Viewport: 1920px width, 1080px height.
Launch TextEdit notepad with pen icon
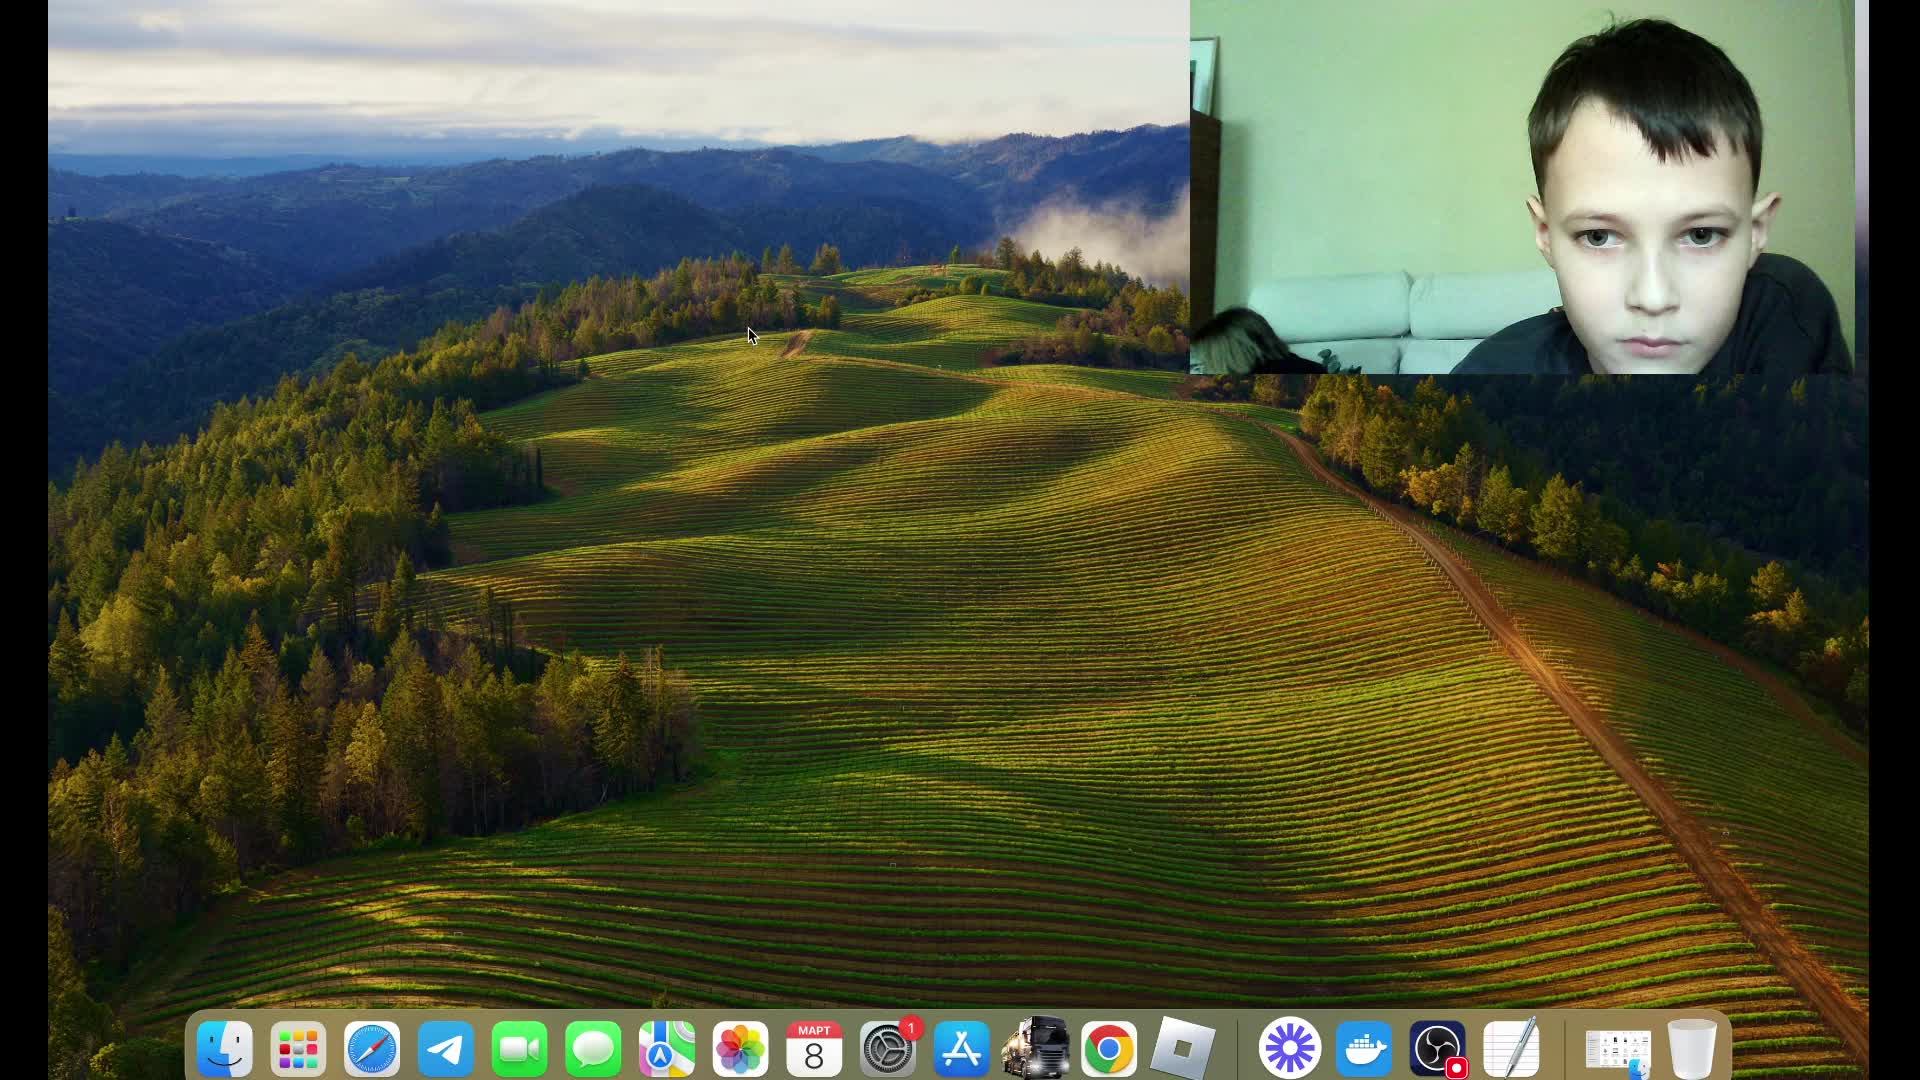[x=1511, y=1049]
